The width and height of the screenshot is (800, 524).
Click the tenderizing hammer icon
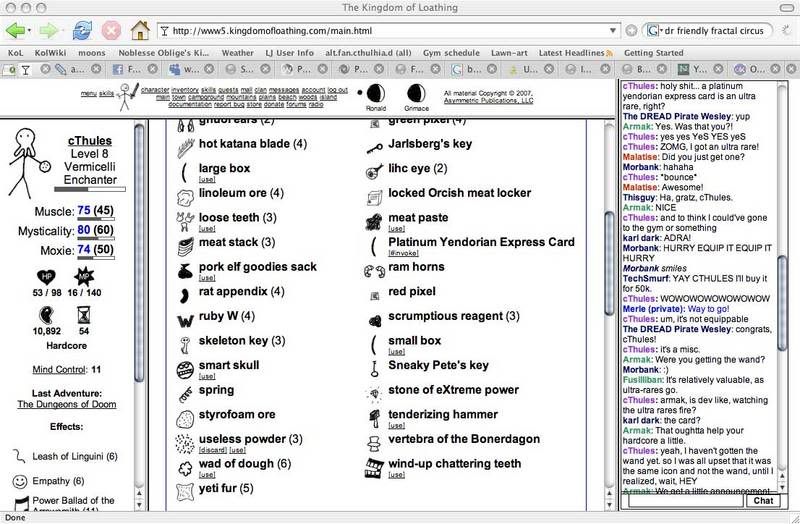pyautogui.click(x=374, y=419)
